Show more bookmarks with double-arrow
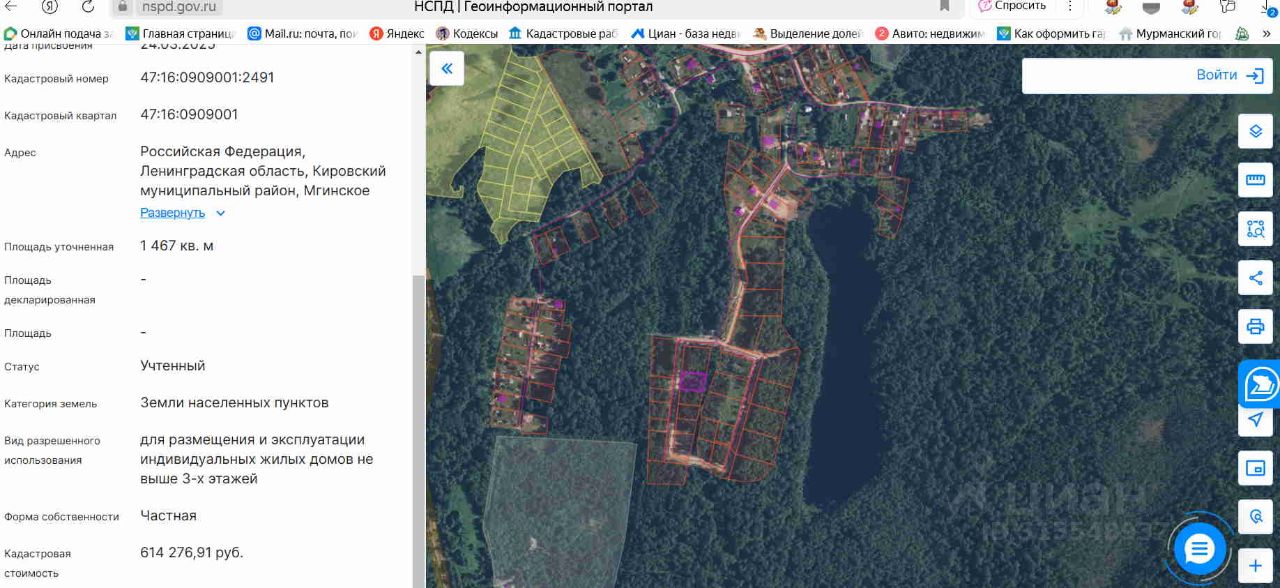The width and height of the screenshot is (1280, 588). (1267, 33)
